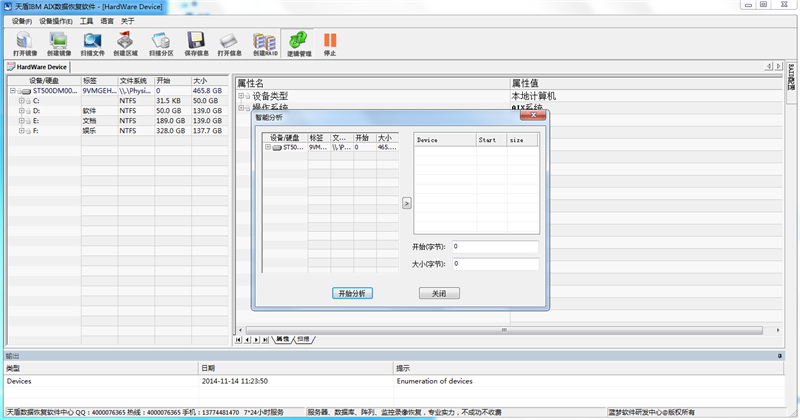
Task: Click the 打开信息 (open info) toolbar icon
Action: [229, 44]
